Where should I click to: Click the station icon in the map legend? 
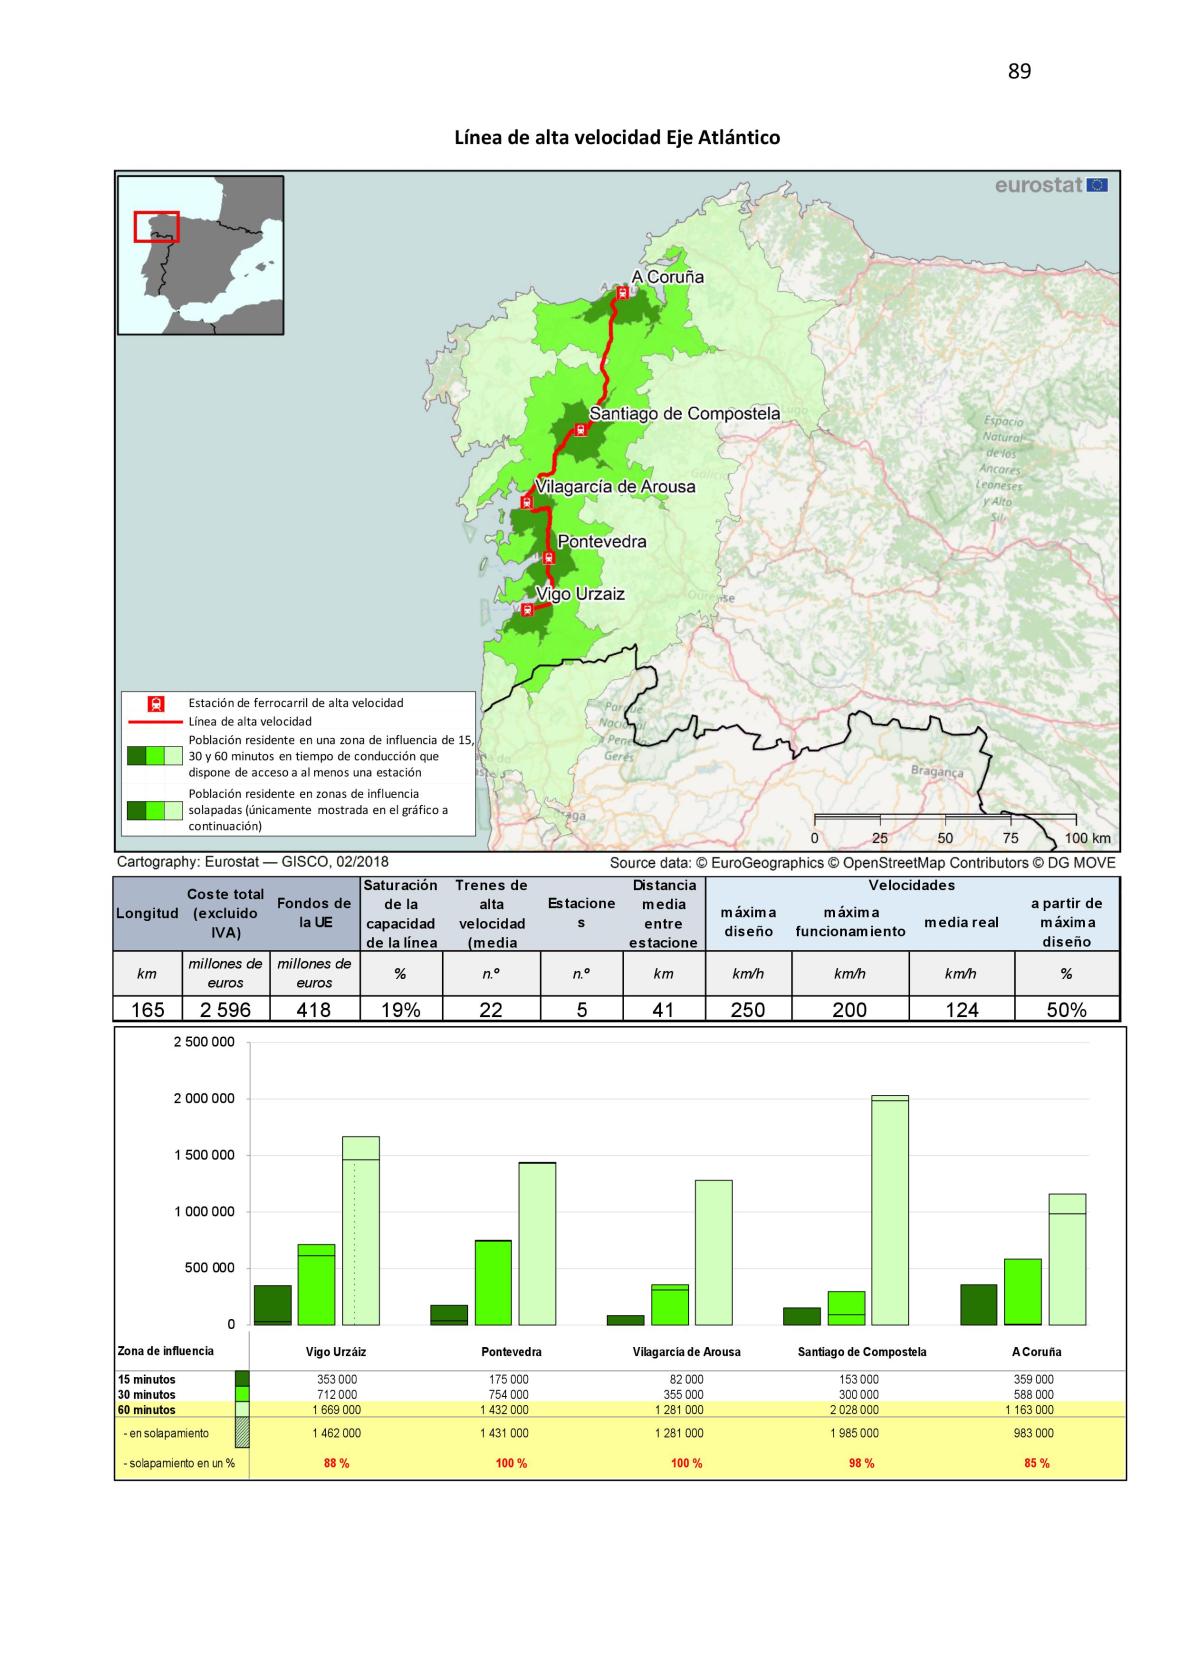(x=155, y=704)
